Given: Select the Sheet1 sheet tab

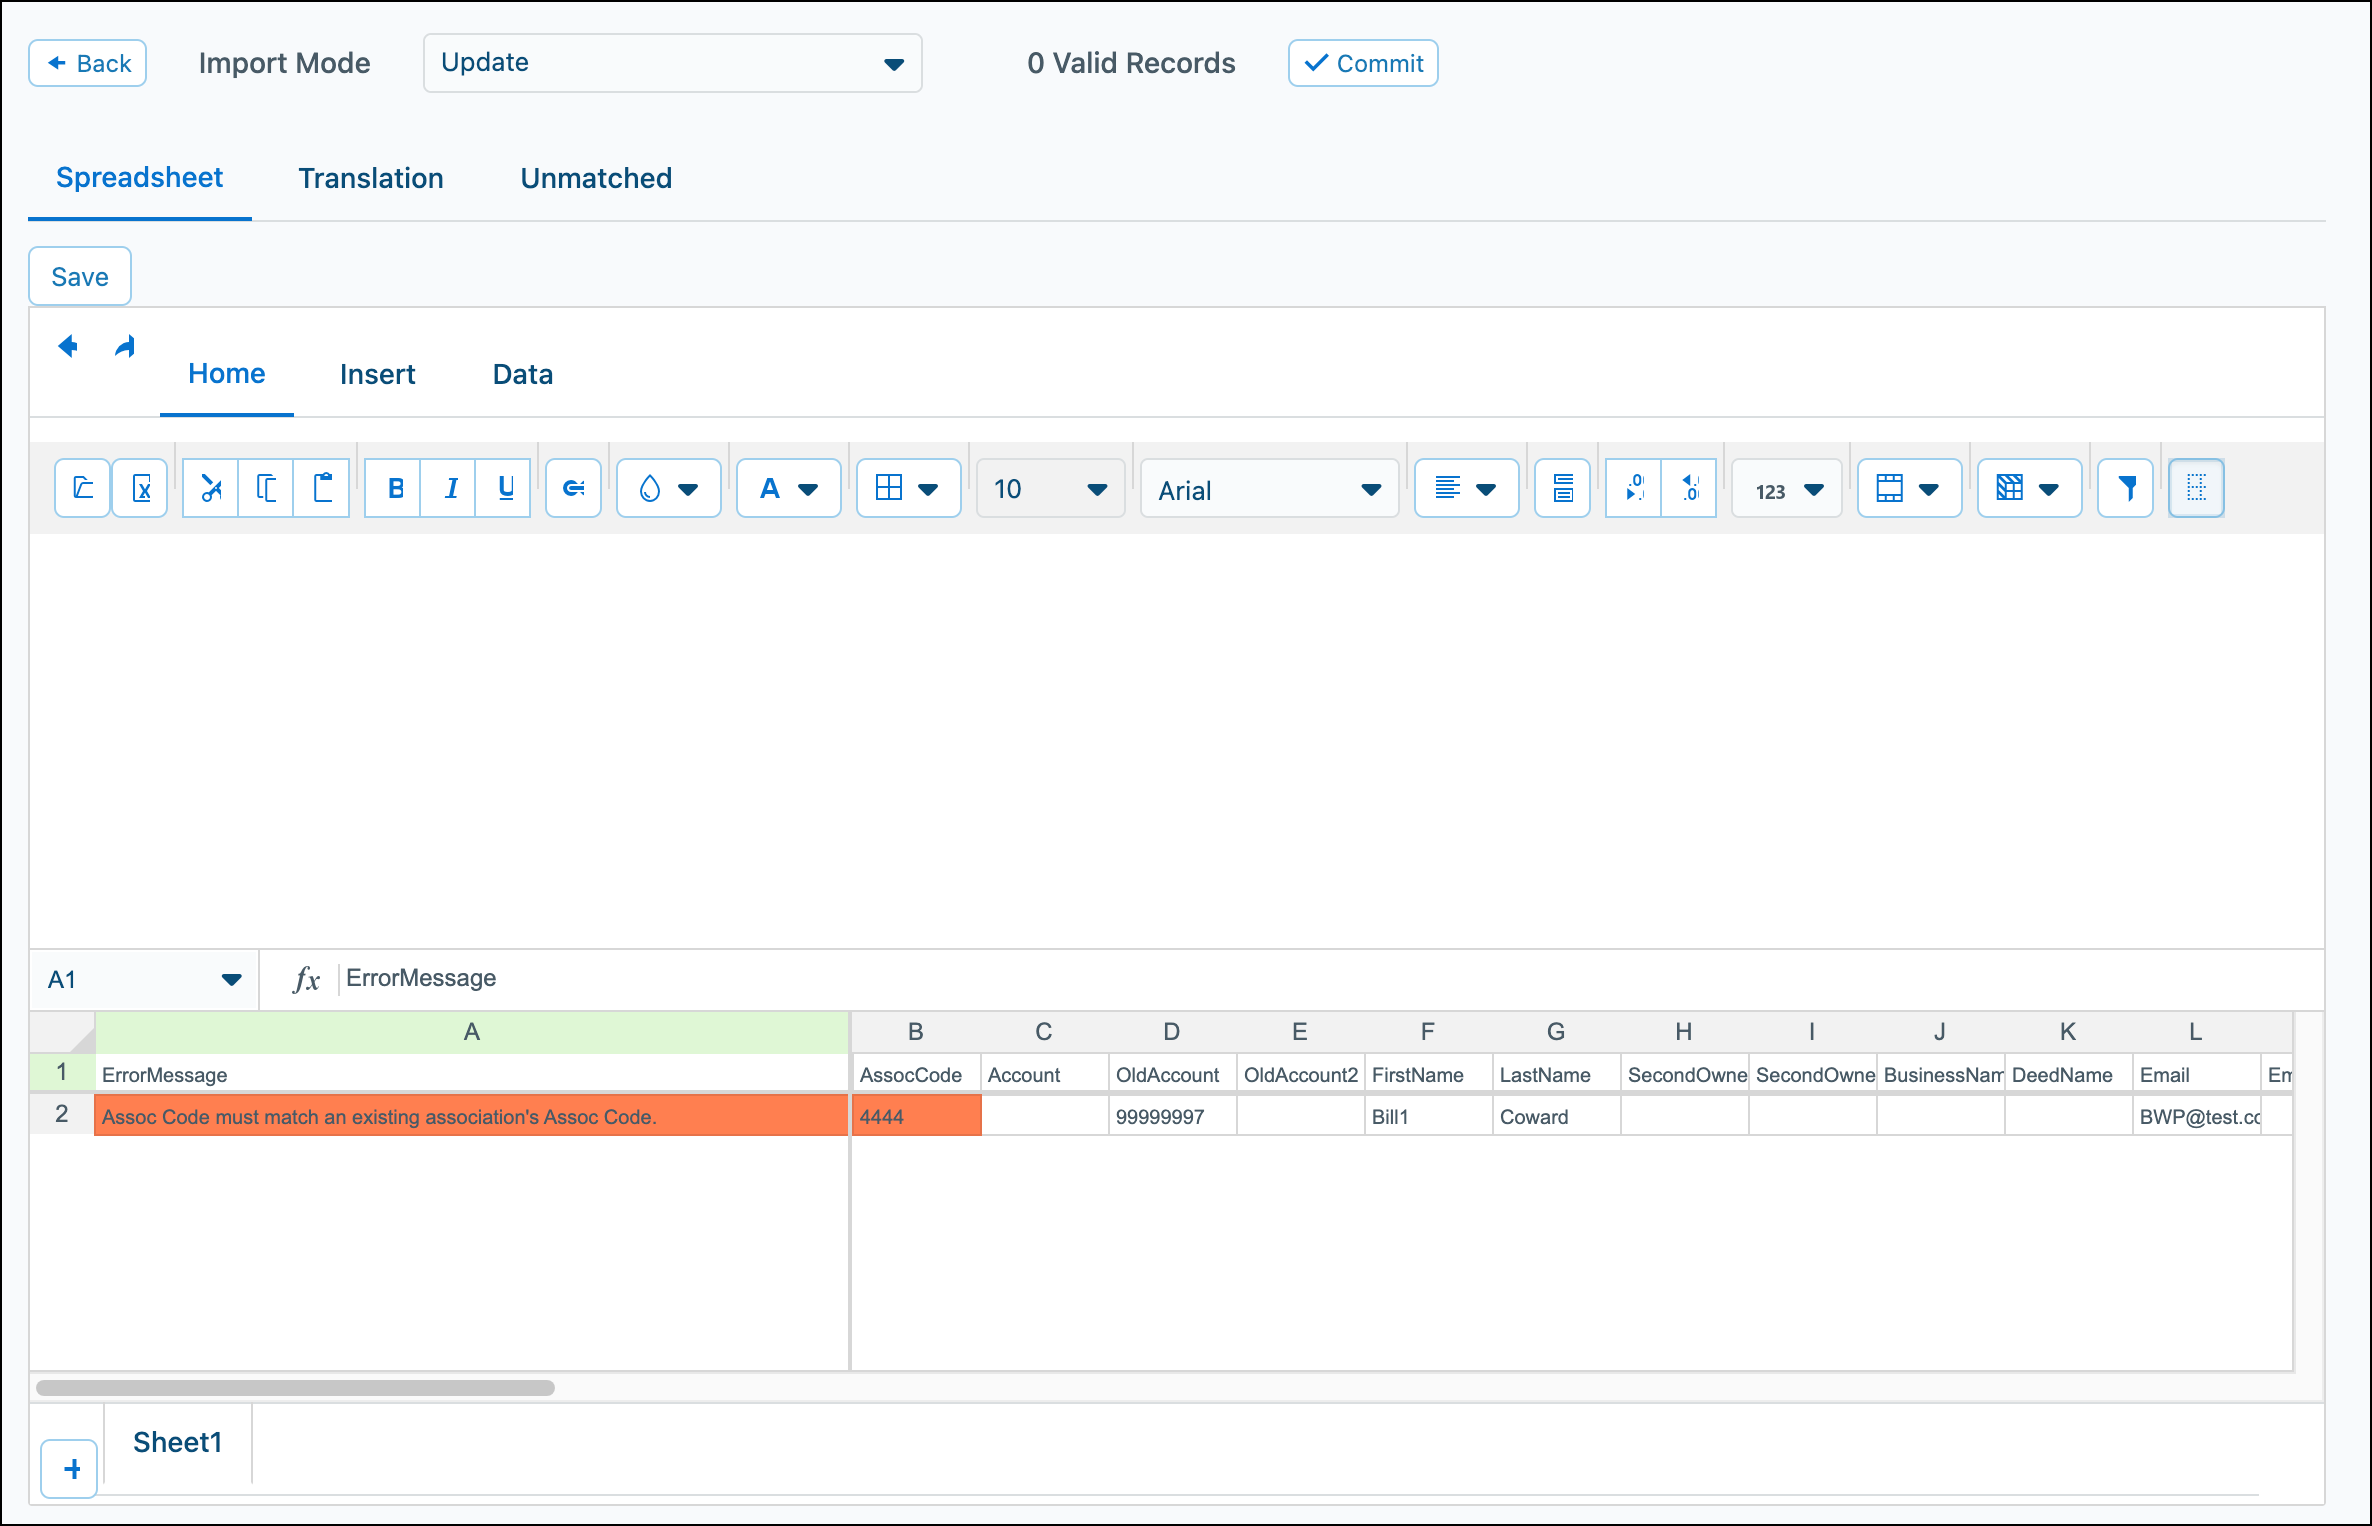Looking at the screenshot, I should [178, 1442].
